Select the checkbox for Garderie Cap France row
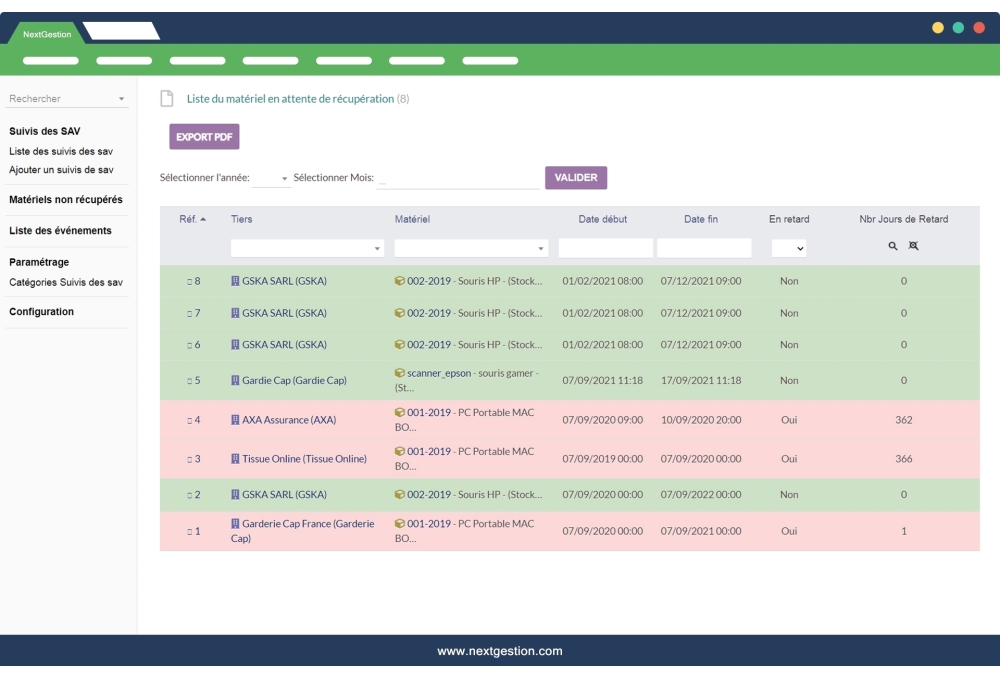The height and width of the screenshot is (679, 1000). 188,531
